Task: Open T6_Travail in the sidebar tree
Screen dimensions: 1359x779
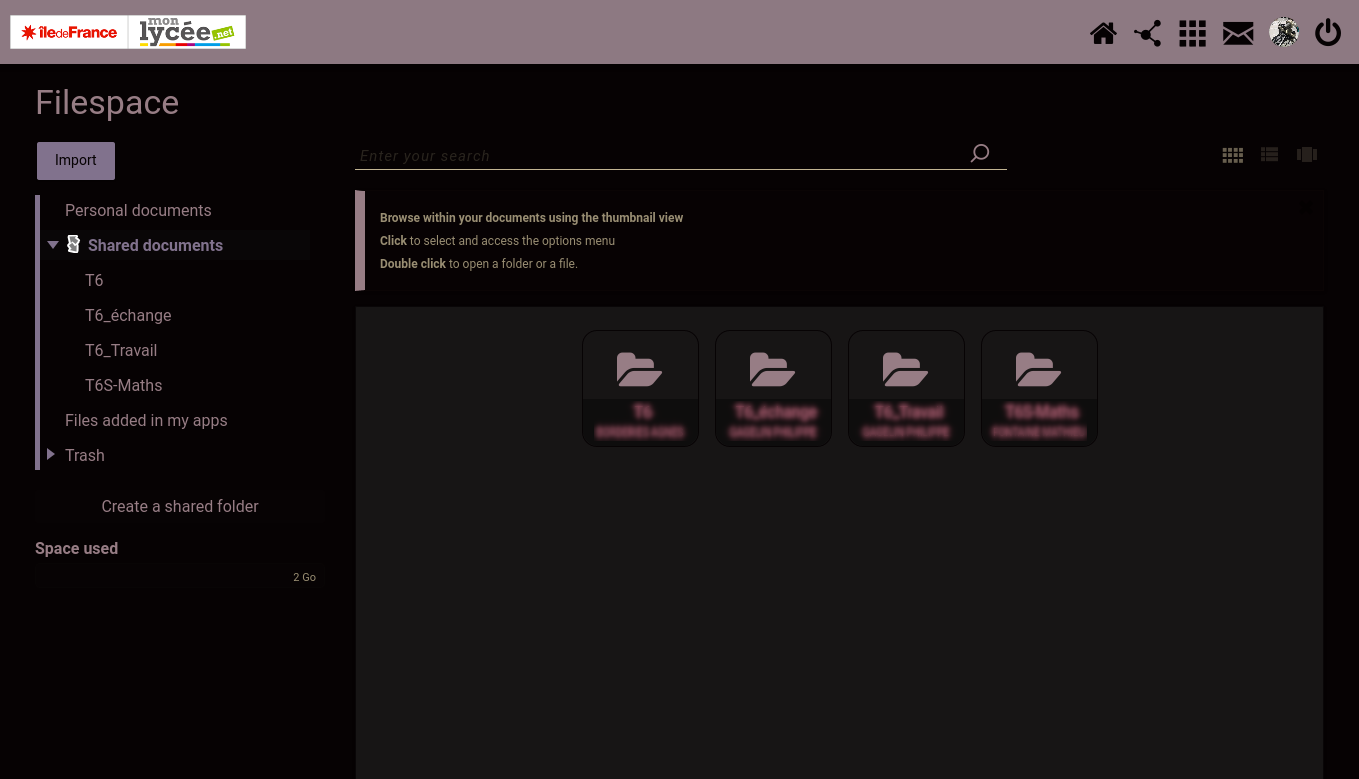Action: point(121,350)
